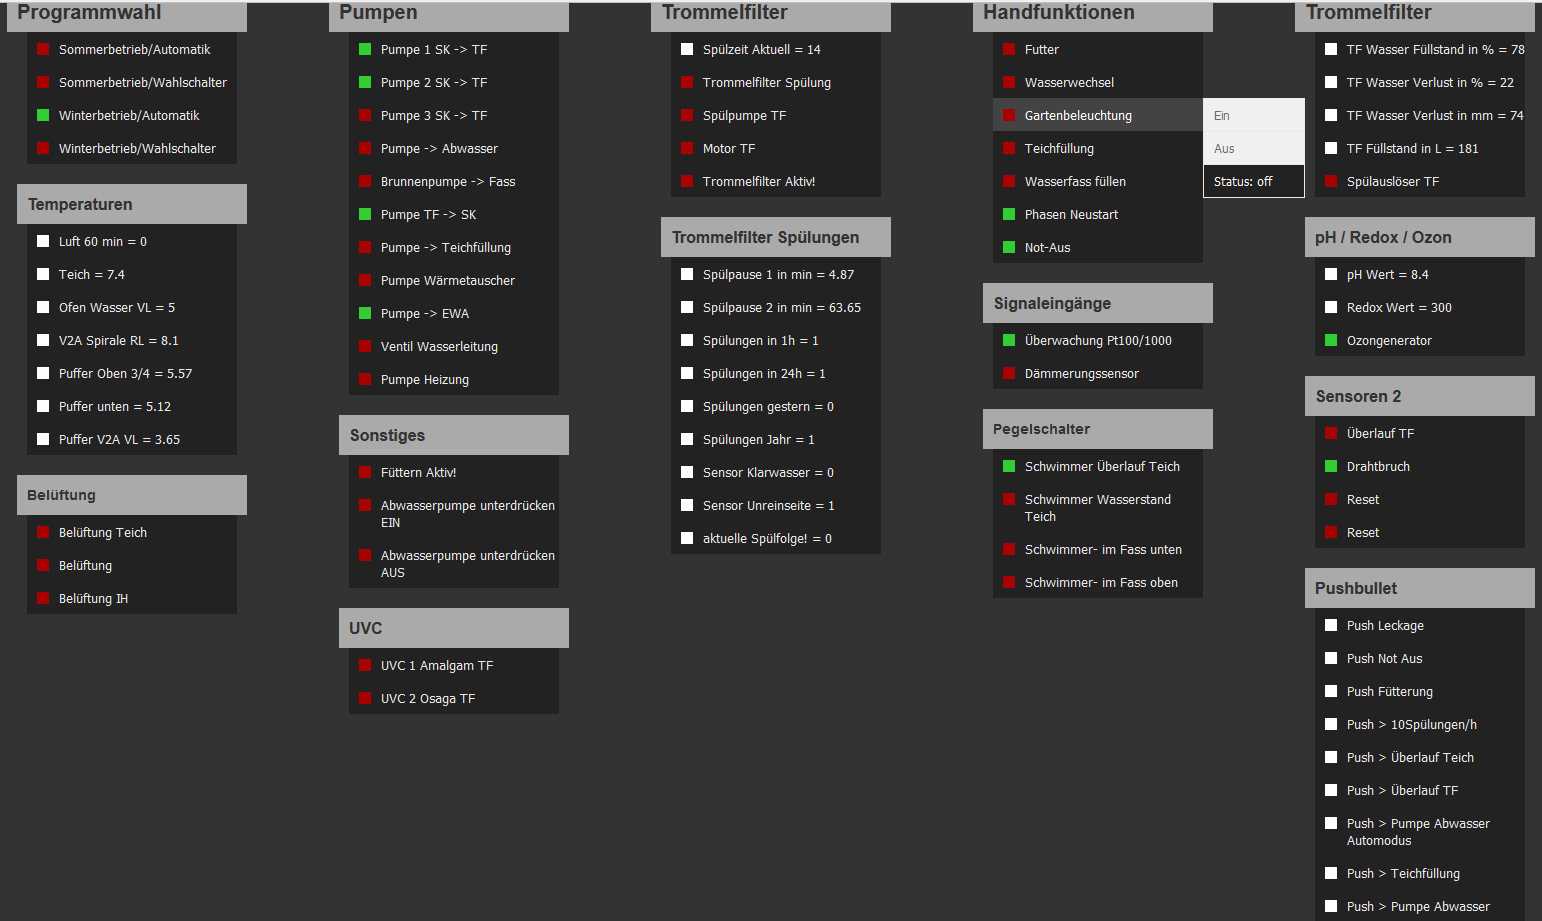Screen dimensions: 1542x921
Task: Click the white box beside Push Leckage
Action: [x=1331, y=626]
